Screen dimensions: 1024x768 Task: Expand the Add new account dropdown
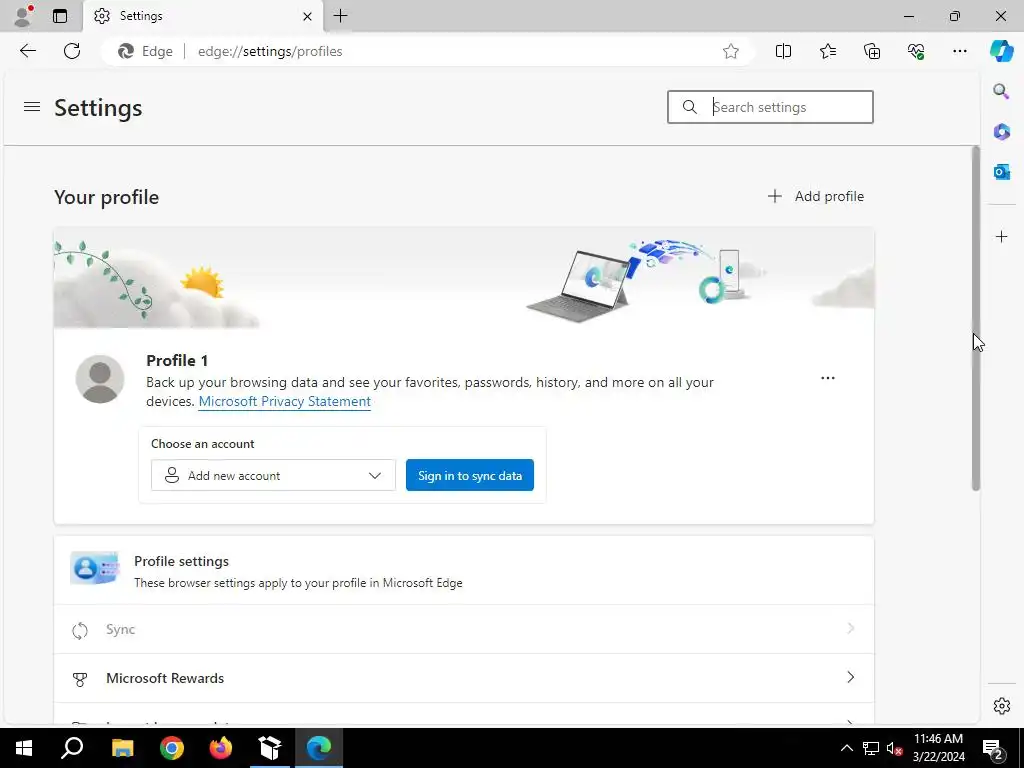point(273,475)
